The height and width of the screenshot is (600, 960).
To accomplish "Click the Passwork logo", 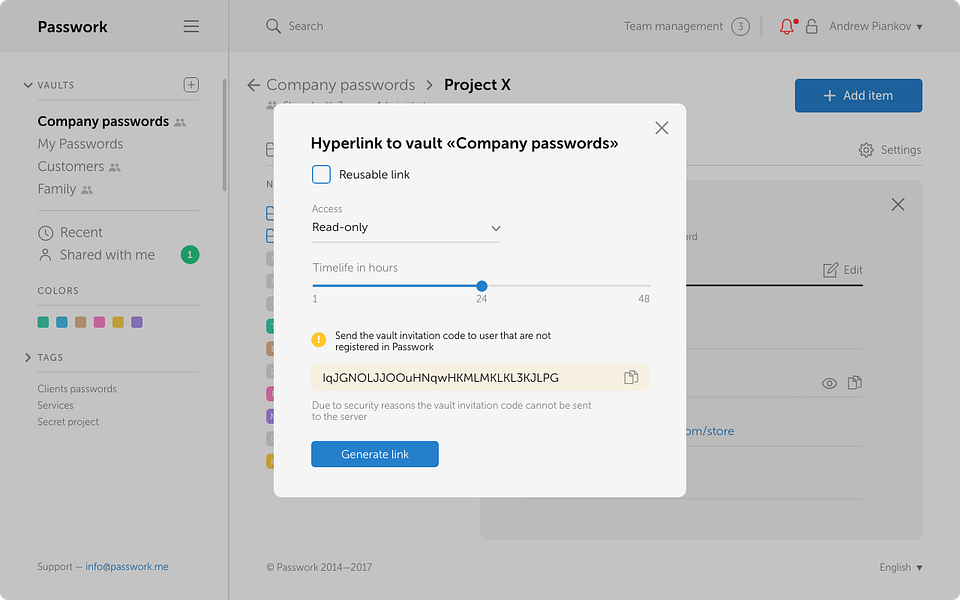I will (x=72, y=27).
